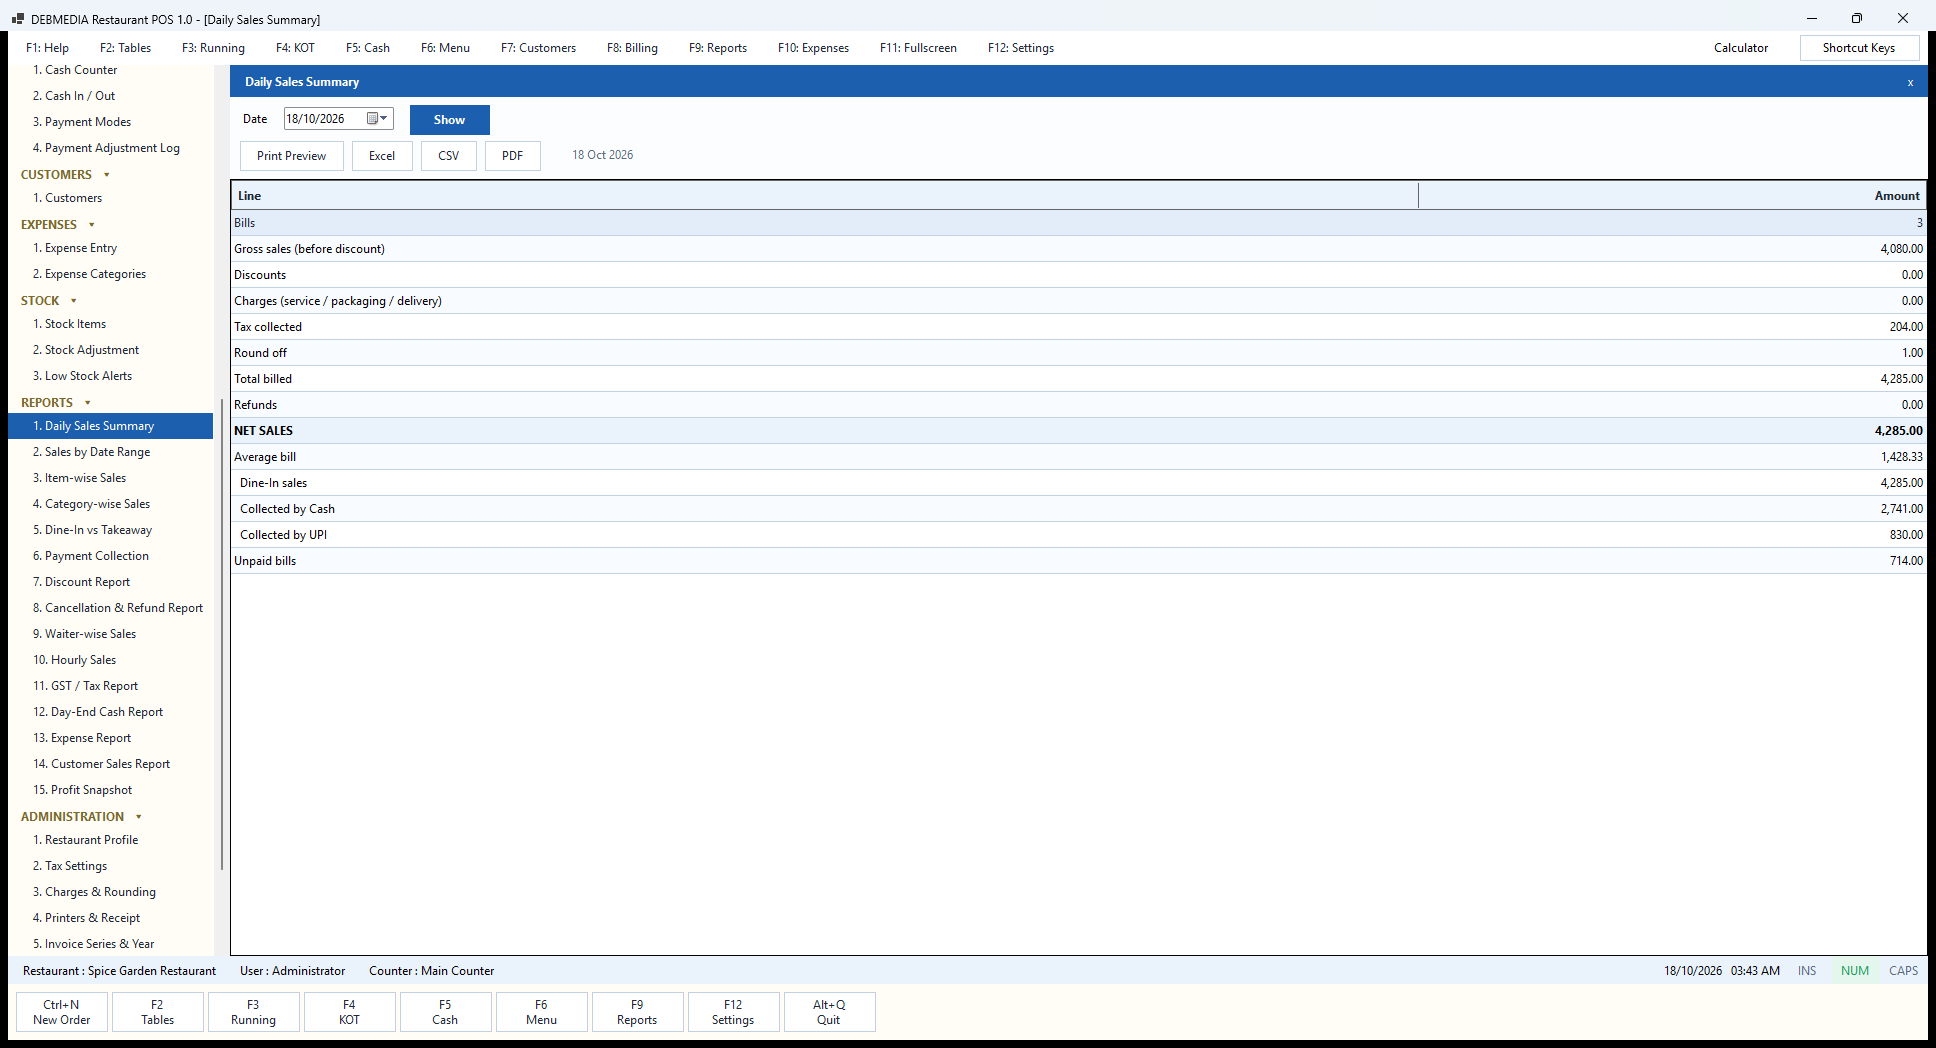Click the Alt+Q Quit button
The width and height of the screenshot is (1936, 1048).
[829, 1012]
